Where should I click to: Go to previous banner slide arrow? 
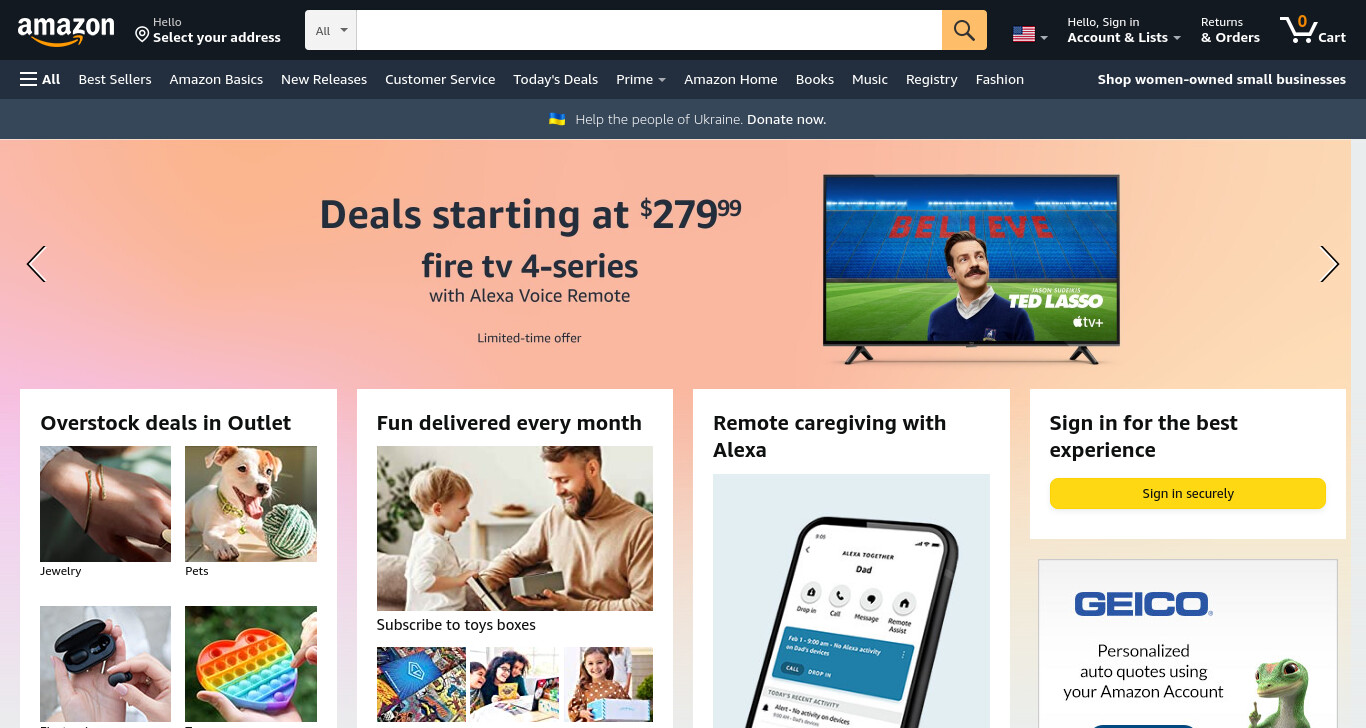pos(36,264)
